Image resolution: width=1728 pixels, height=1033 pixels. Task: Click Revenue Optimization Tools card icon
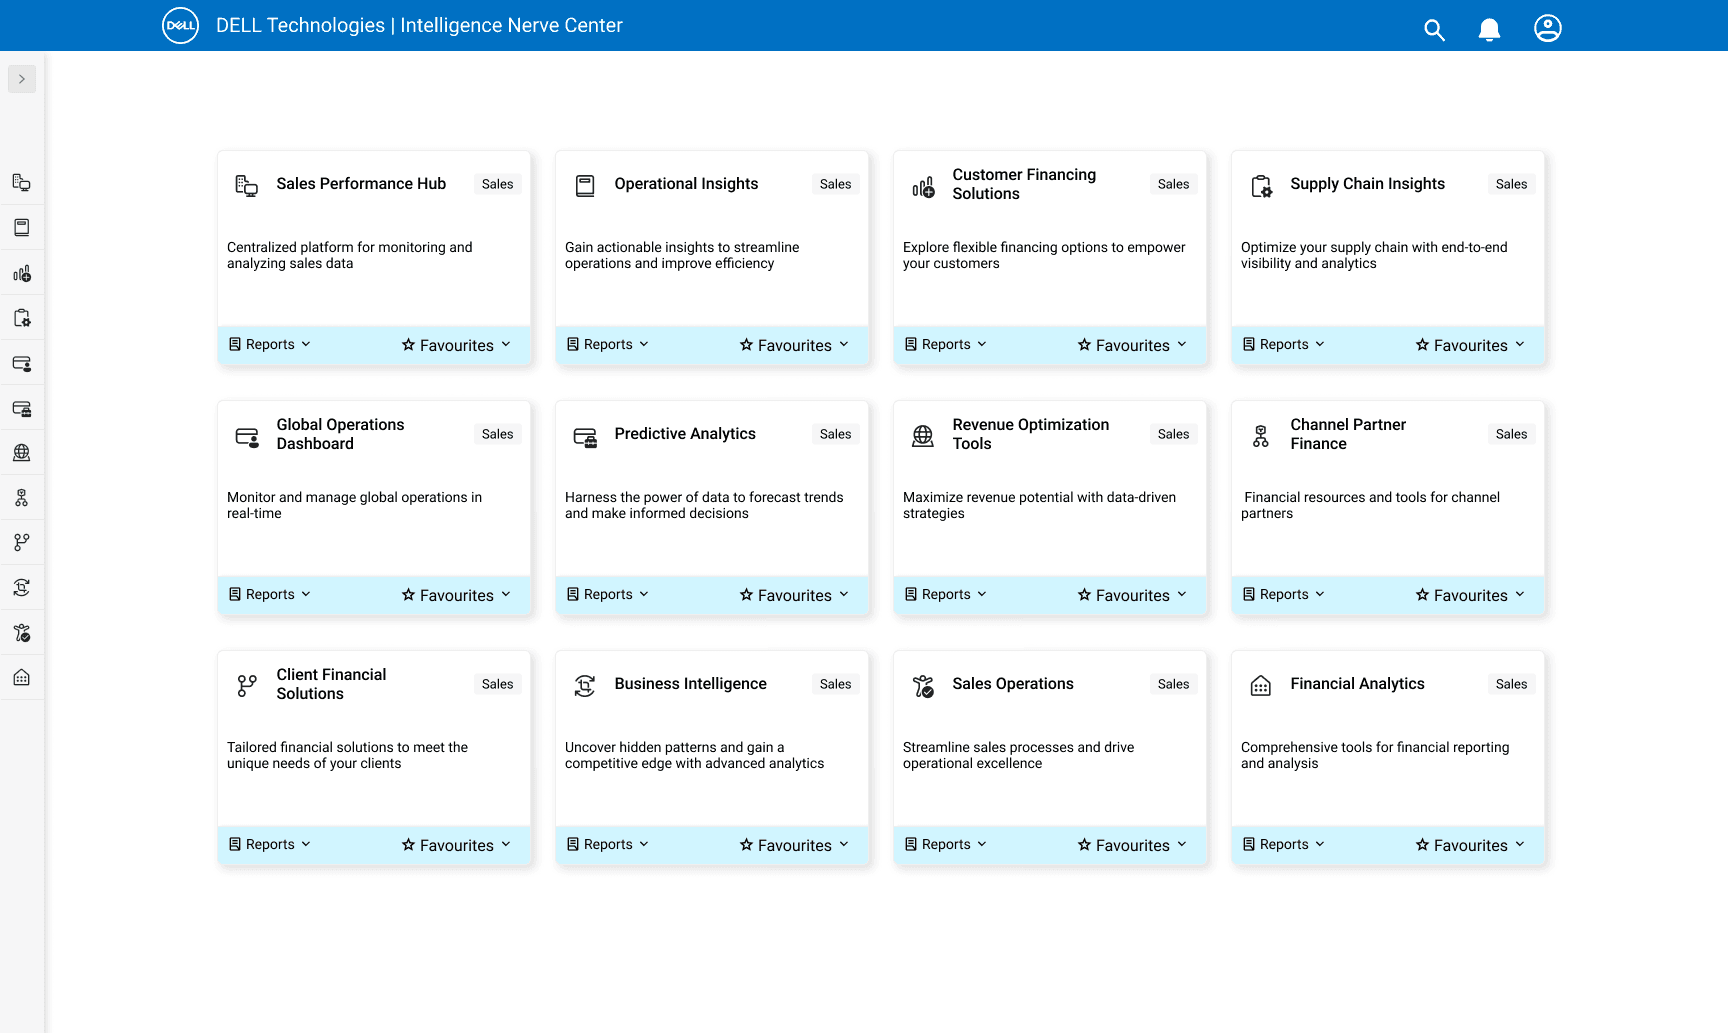[923, 436]
